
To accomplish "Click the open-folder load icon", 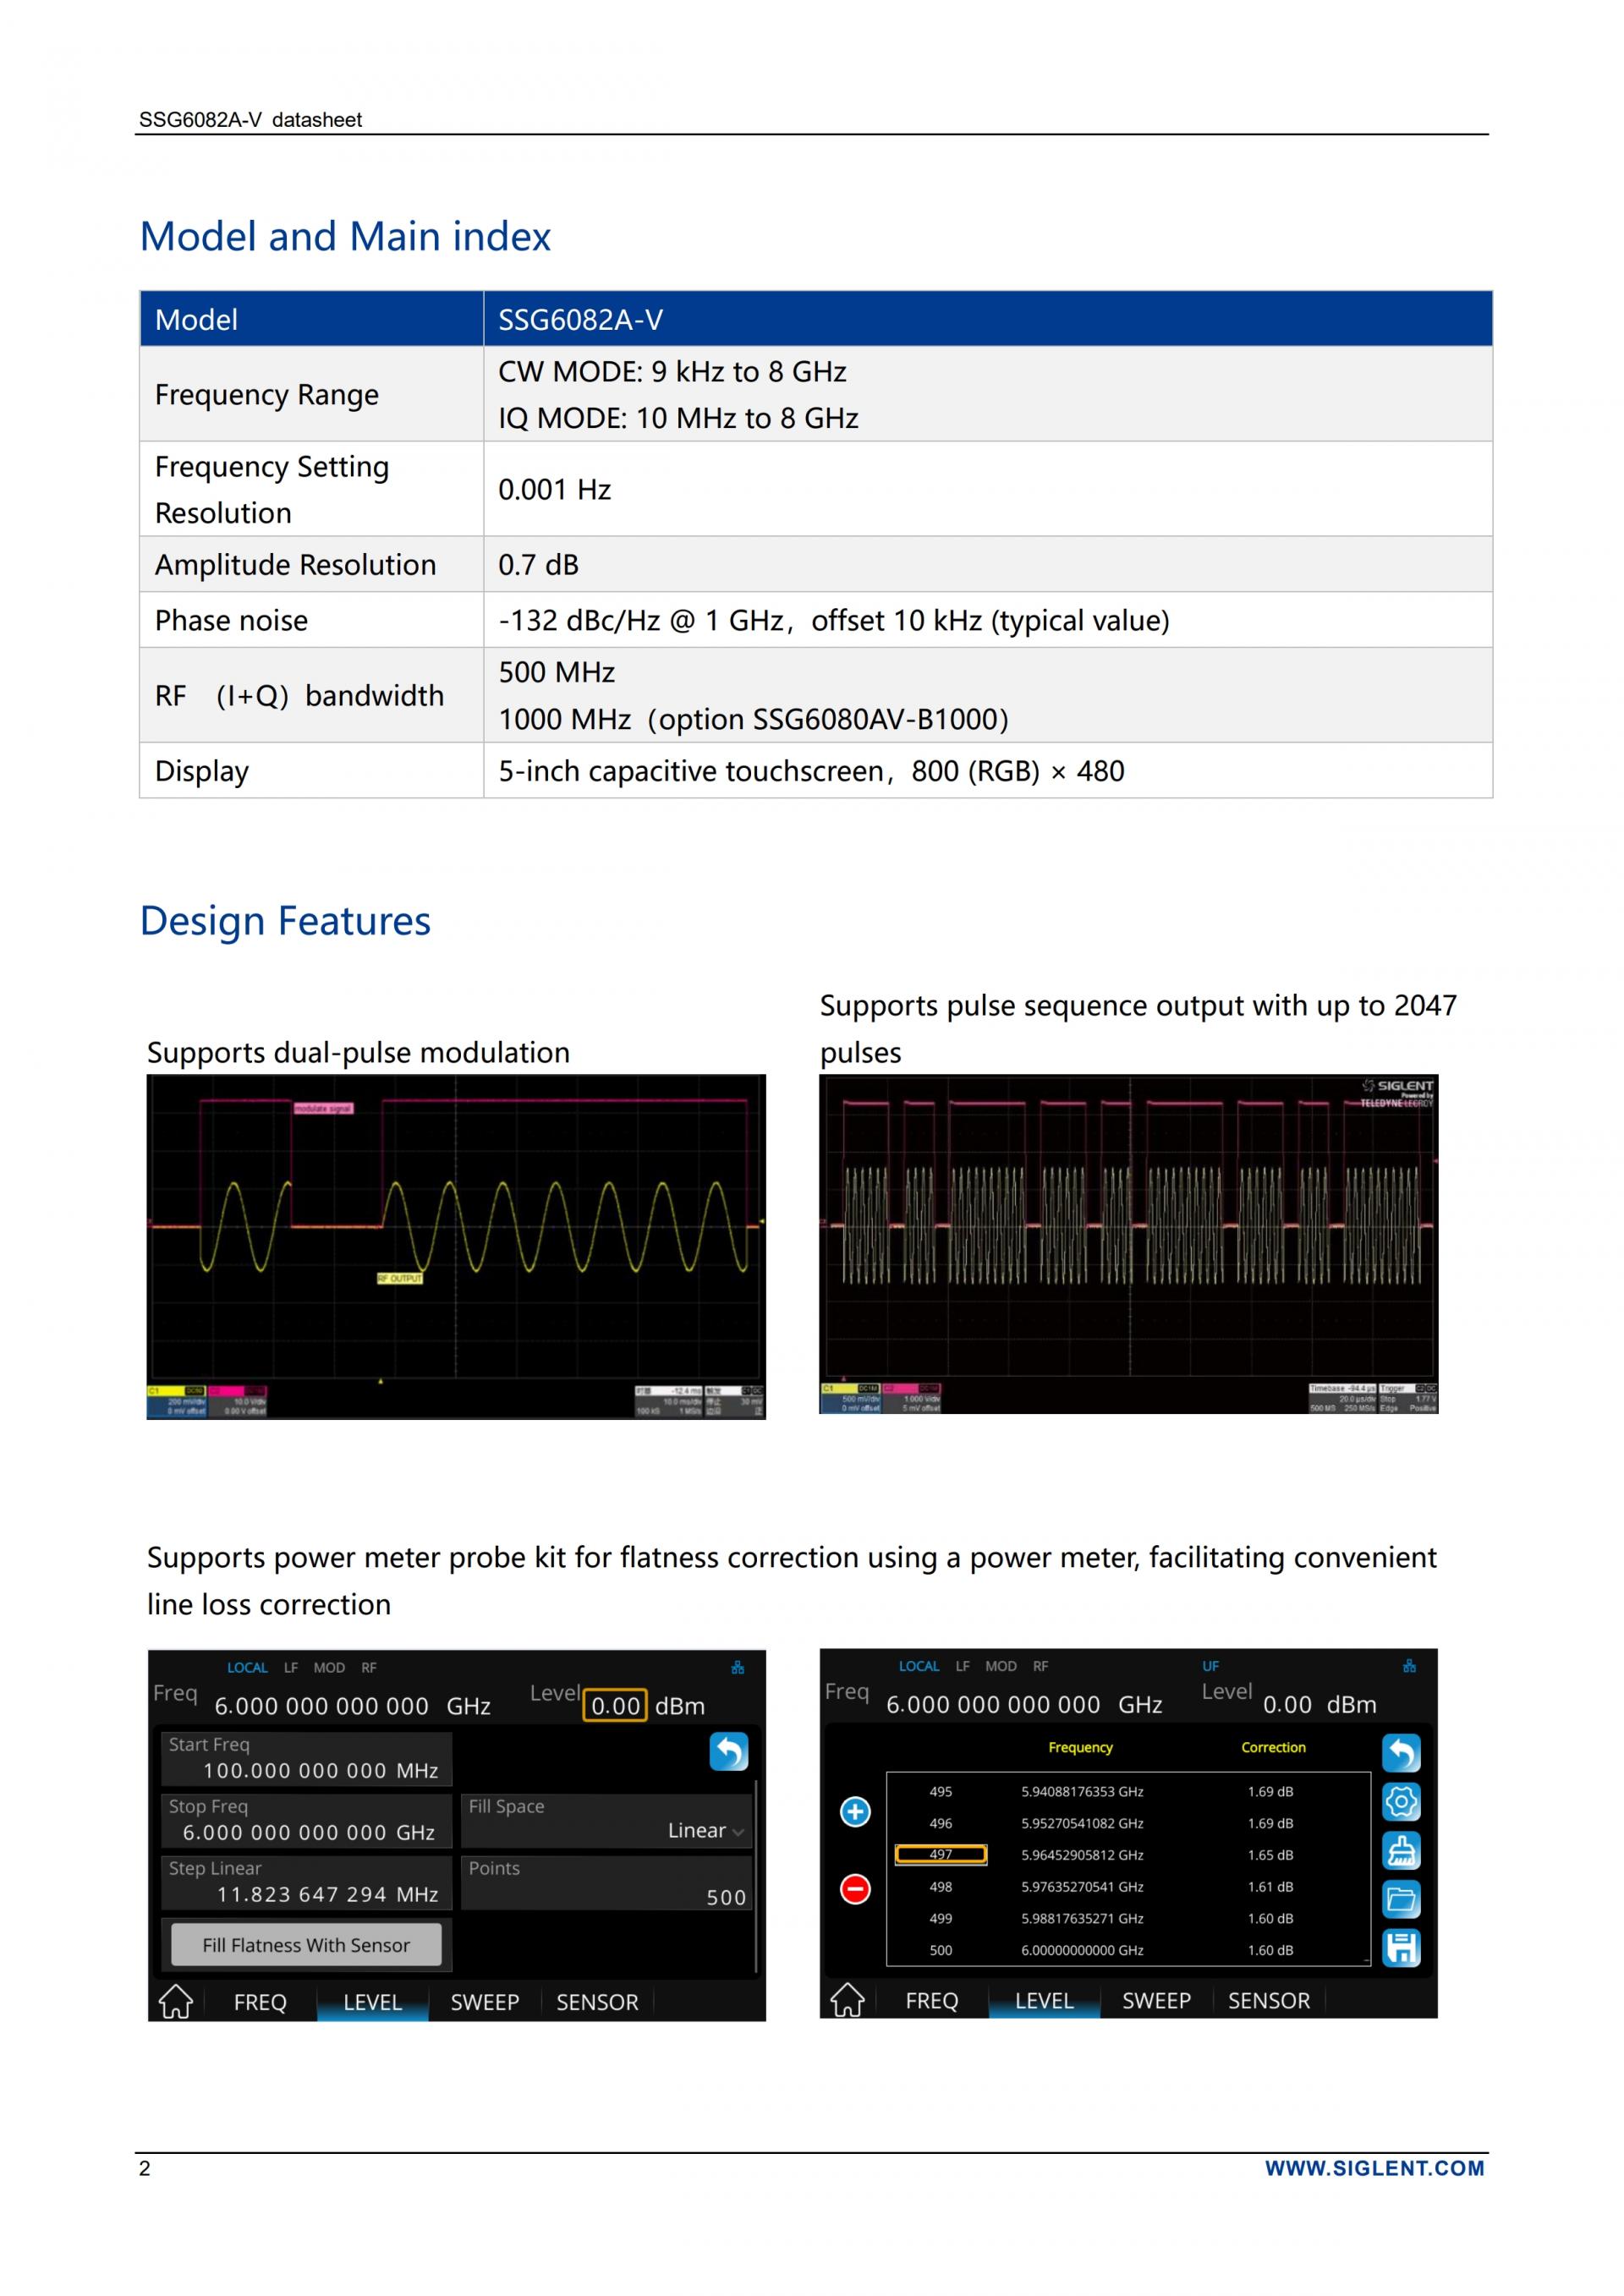I will tap(1401, 1899).
